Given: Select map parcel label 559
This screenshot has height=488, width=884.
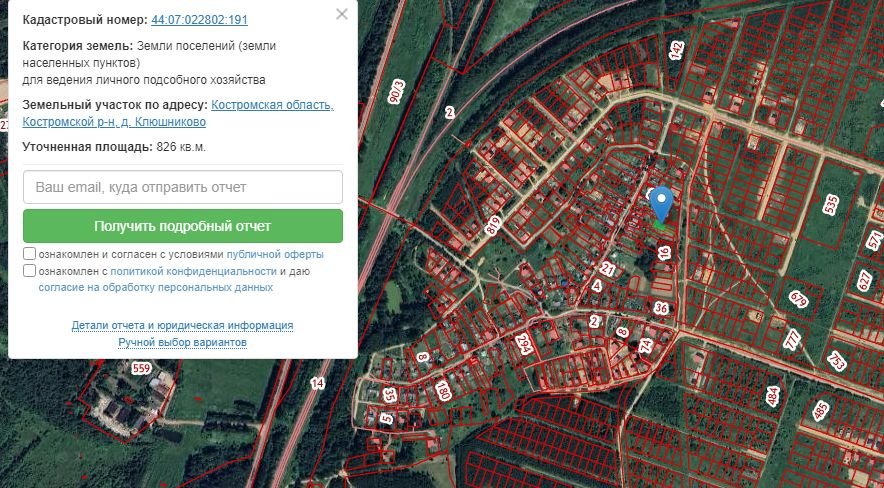Looking at the screenshot, I should [x=141, y=368].
